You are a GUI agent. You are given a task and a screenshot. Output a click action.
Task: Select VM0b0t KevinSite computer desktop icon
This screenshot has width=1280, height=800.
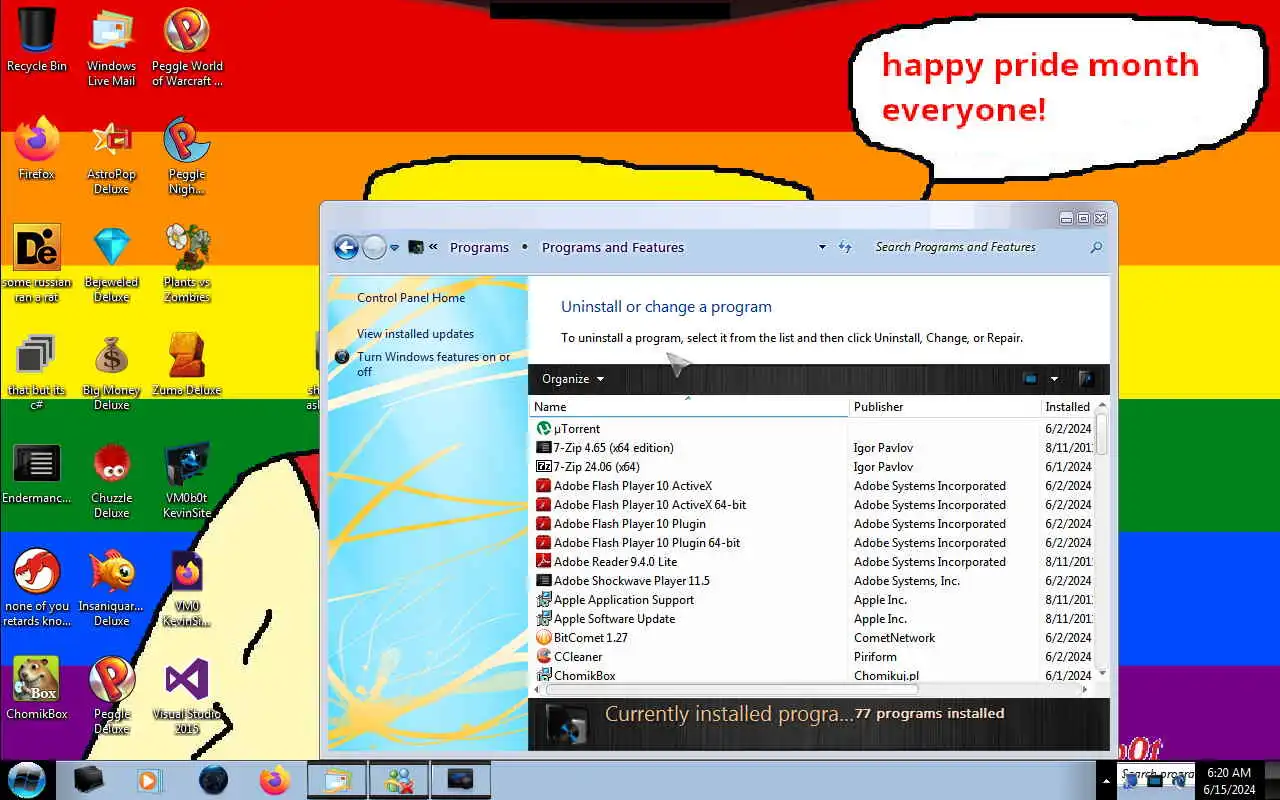coord(187,480)
